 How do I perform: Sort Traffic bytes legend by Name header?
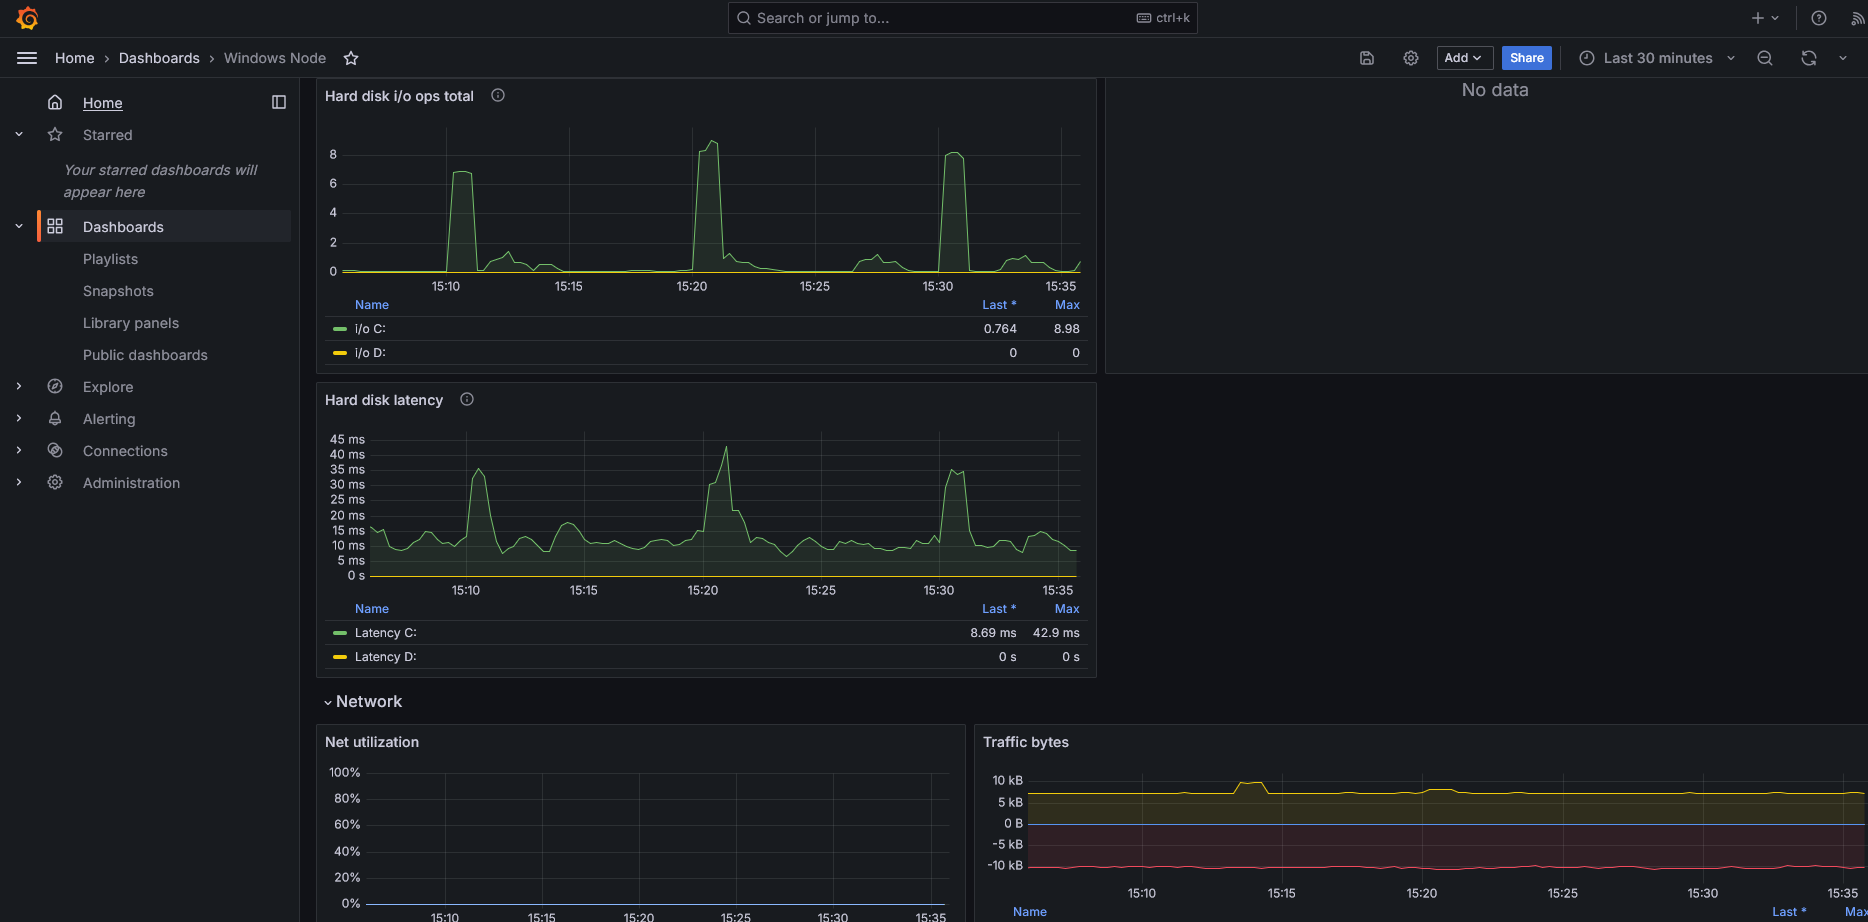[x=1030, y=911]
